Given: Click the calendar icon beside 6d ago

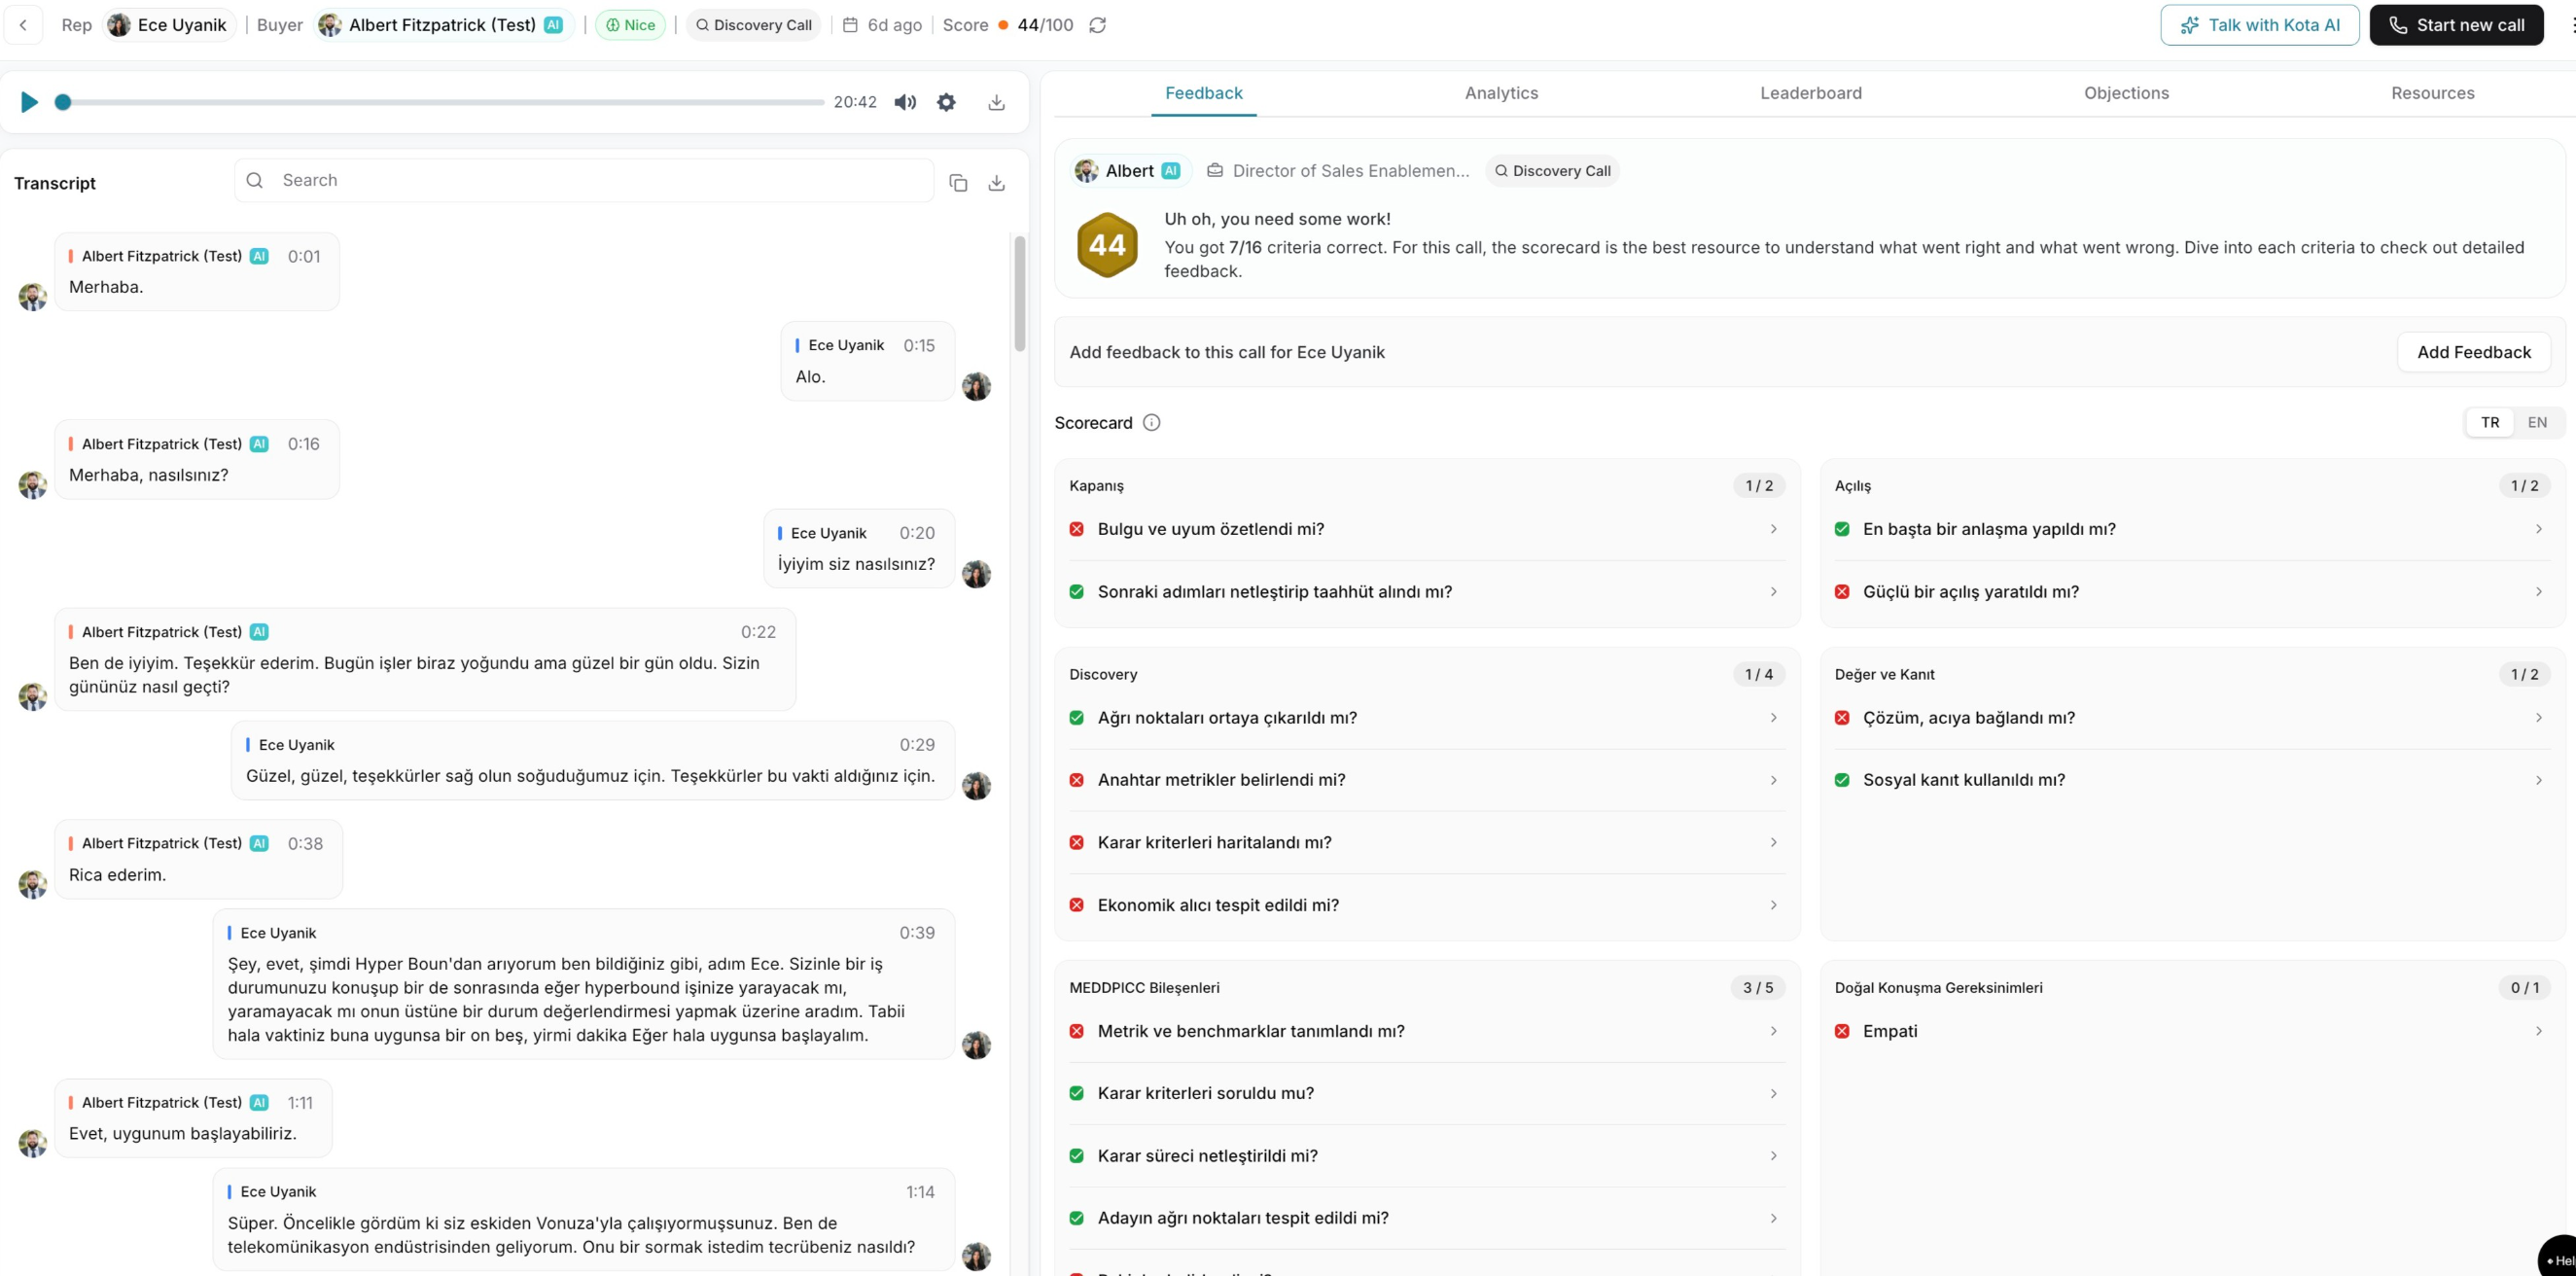Looking at the screenshot, I should [x=850, y=25].
